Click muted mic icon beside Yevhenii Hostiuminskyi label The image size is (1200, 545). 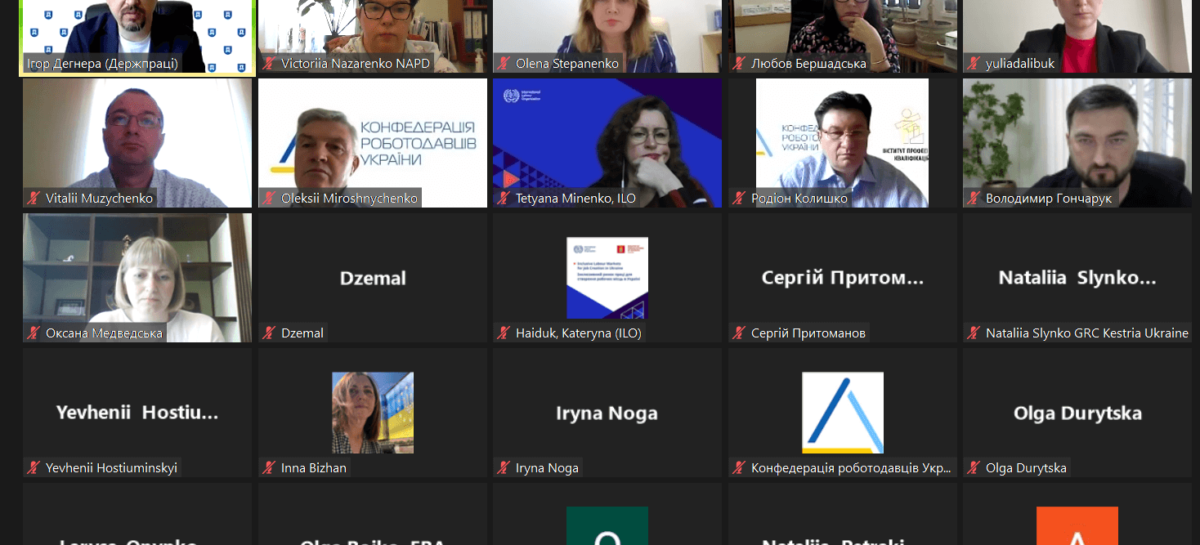coord(34,467)
